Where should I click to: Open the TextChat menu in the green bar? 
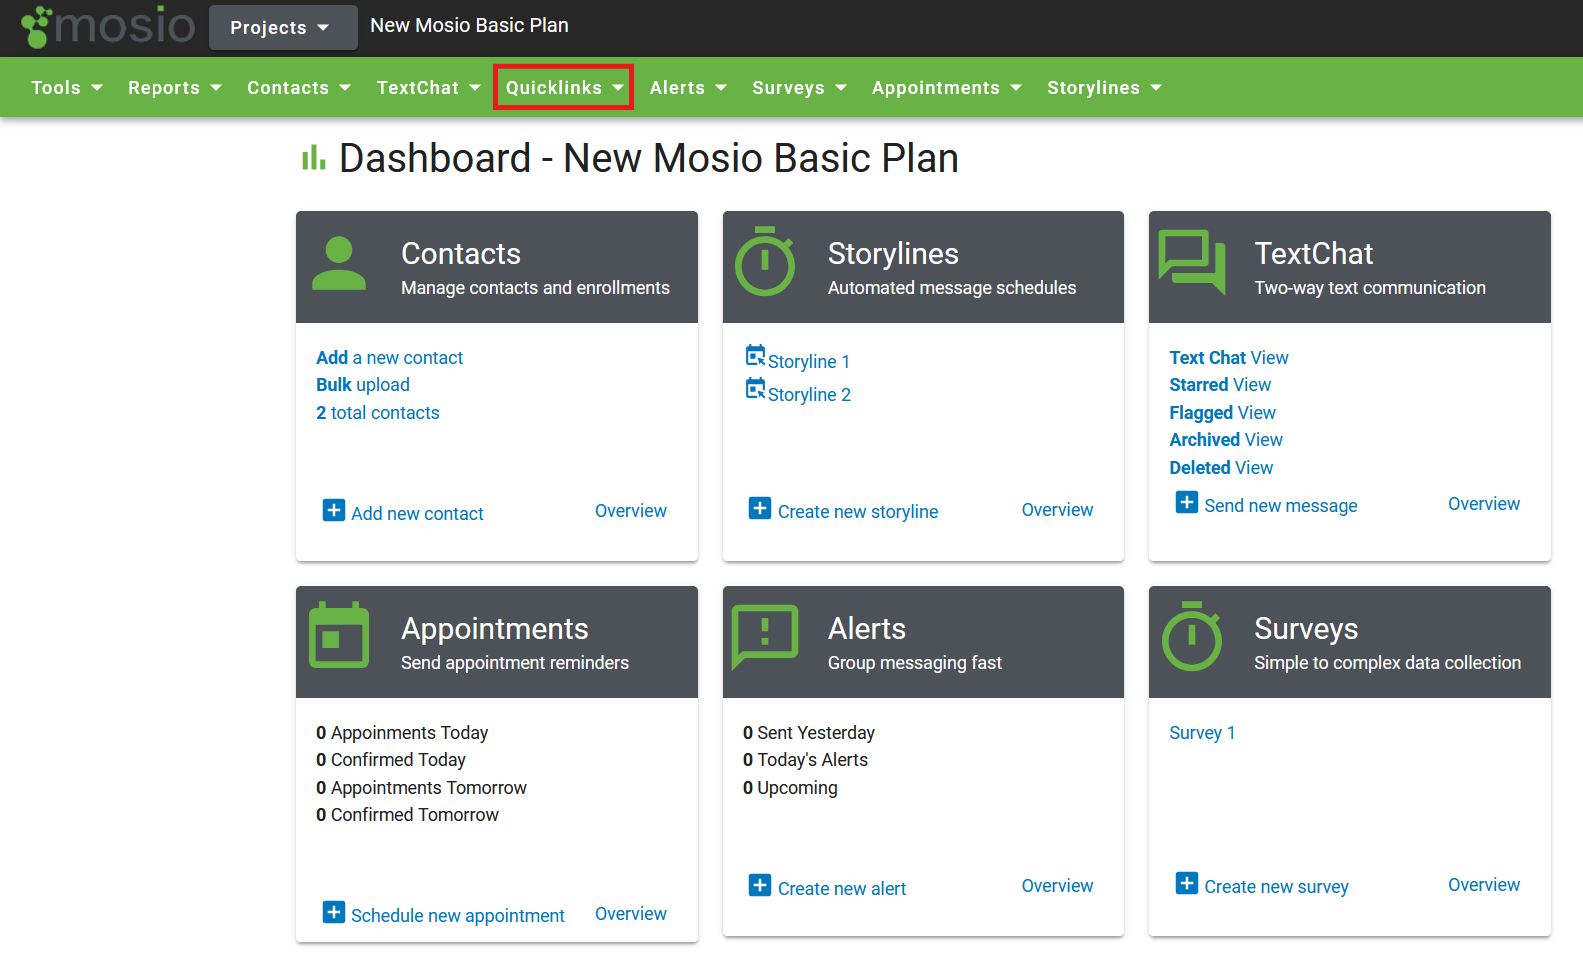pyautogui.click(x=428, y=88)
